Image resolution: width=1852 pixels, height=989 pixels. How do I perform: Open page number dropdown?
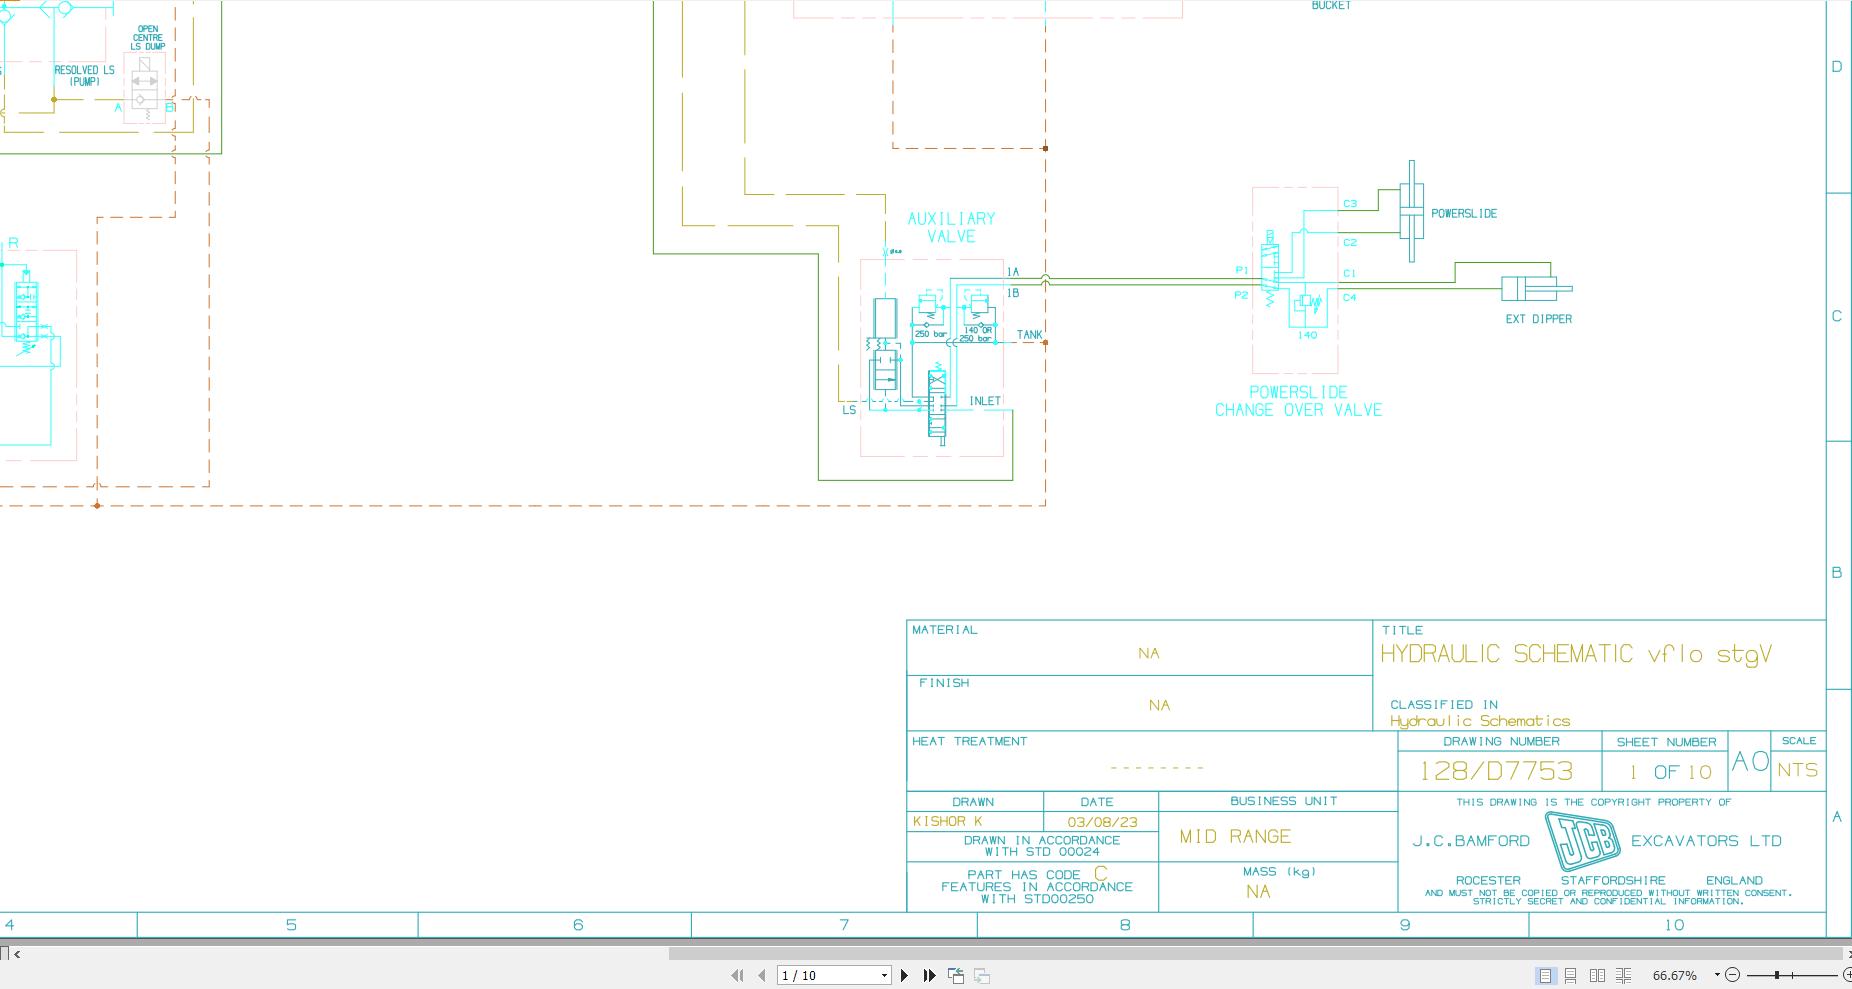coord(884,976)
